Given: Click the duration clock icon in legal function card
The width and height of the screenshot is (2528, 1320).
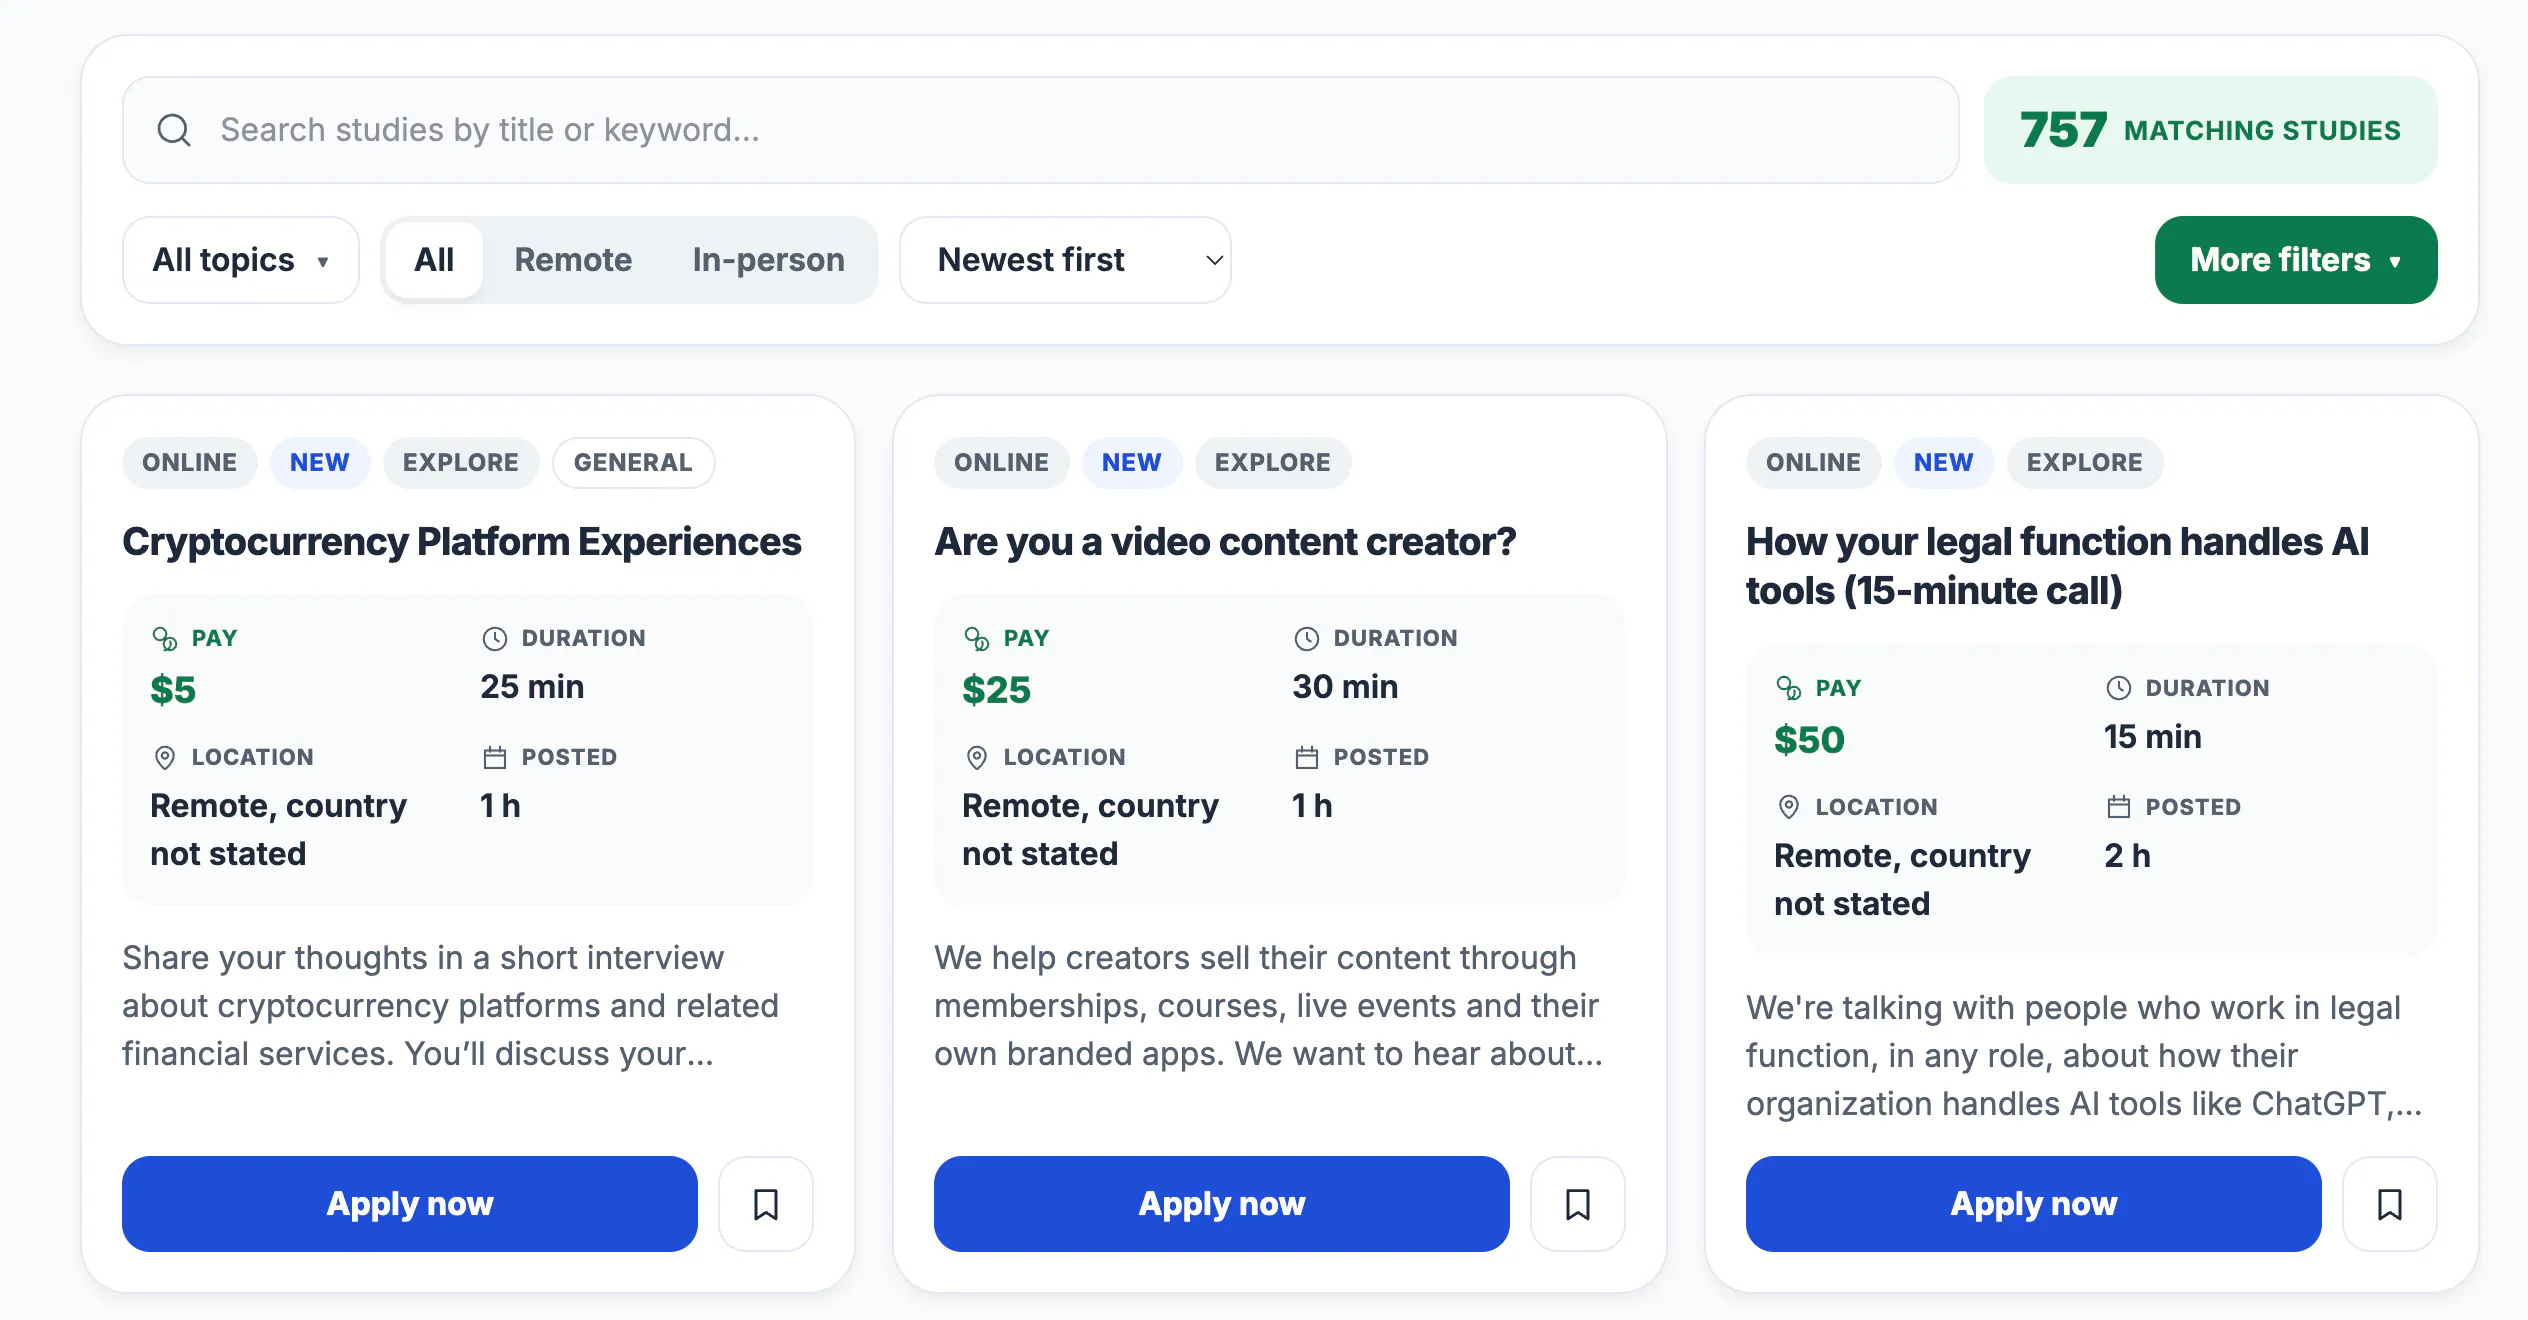Looking at the screenshot, I should coord(2119,688).
